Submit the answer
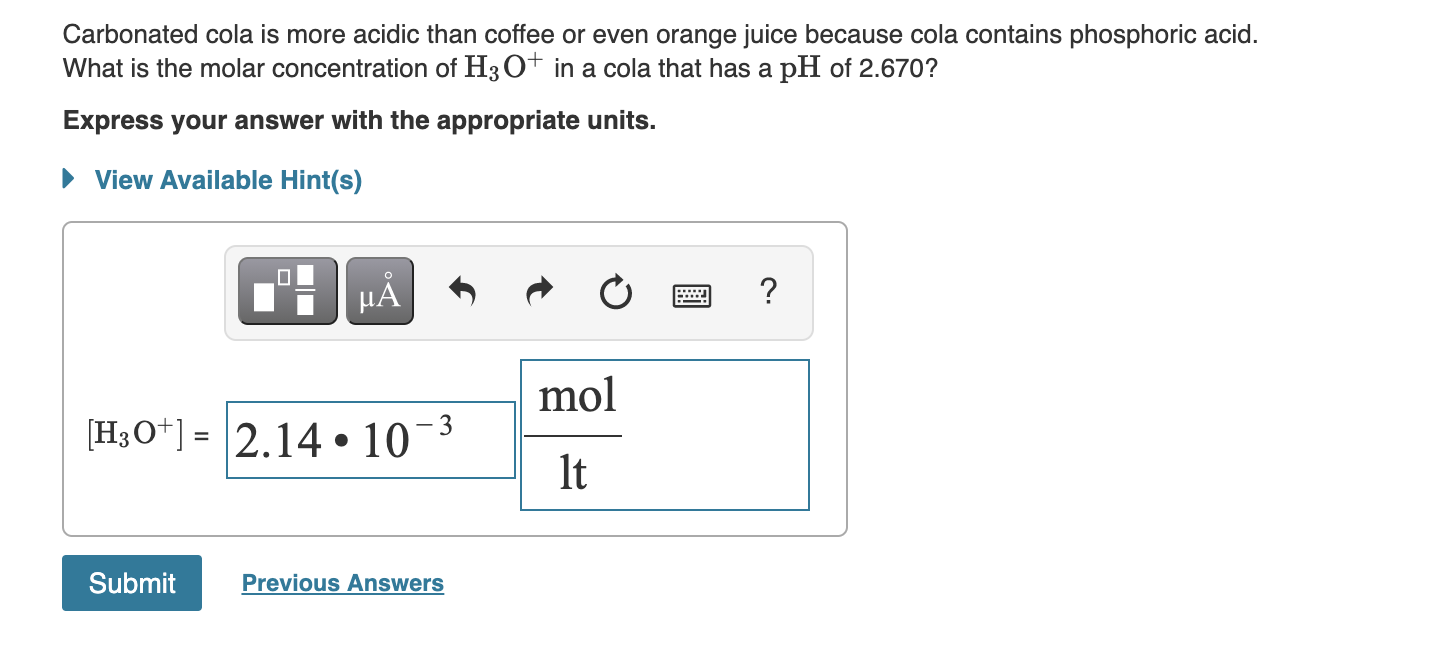The image size is (1449, 655). point(131,582)
